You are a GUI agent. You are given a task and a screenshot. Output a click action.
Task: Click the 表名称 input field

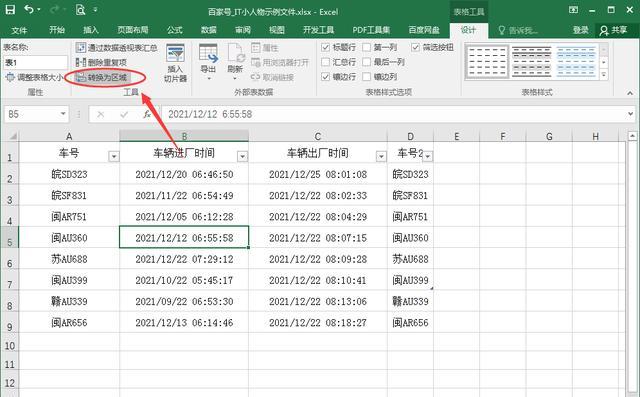coord(36,62)
